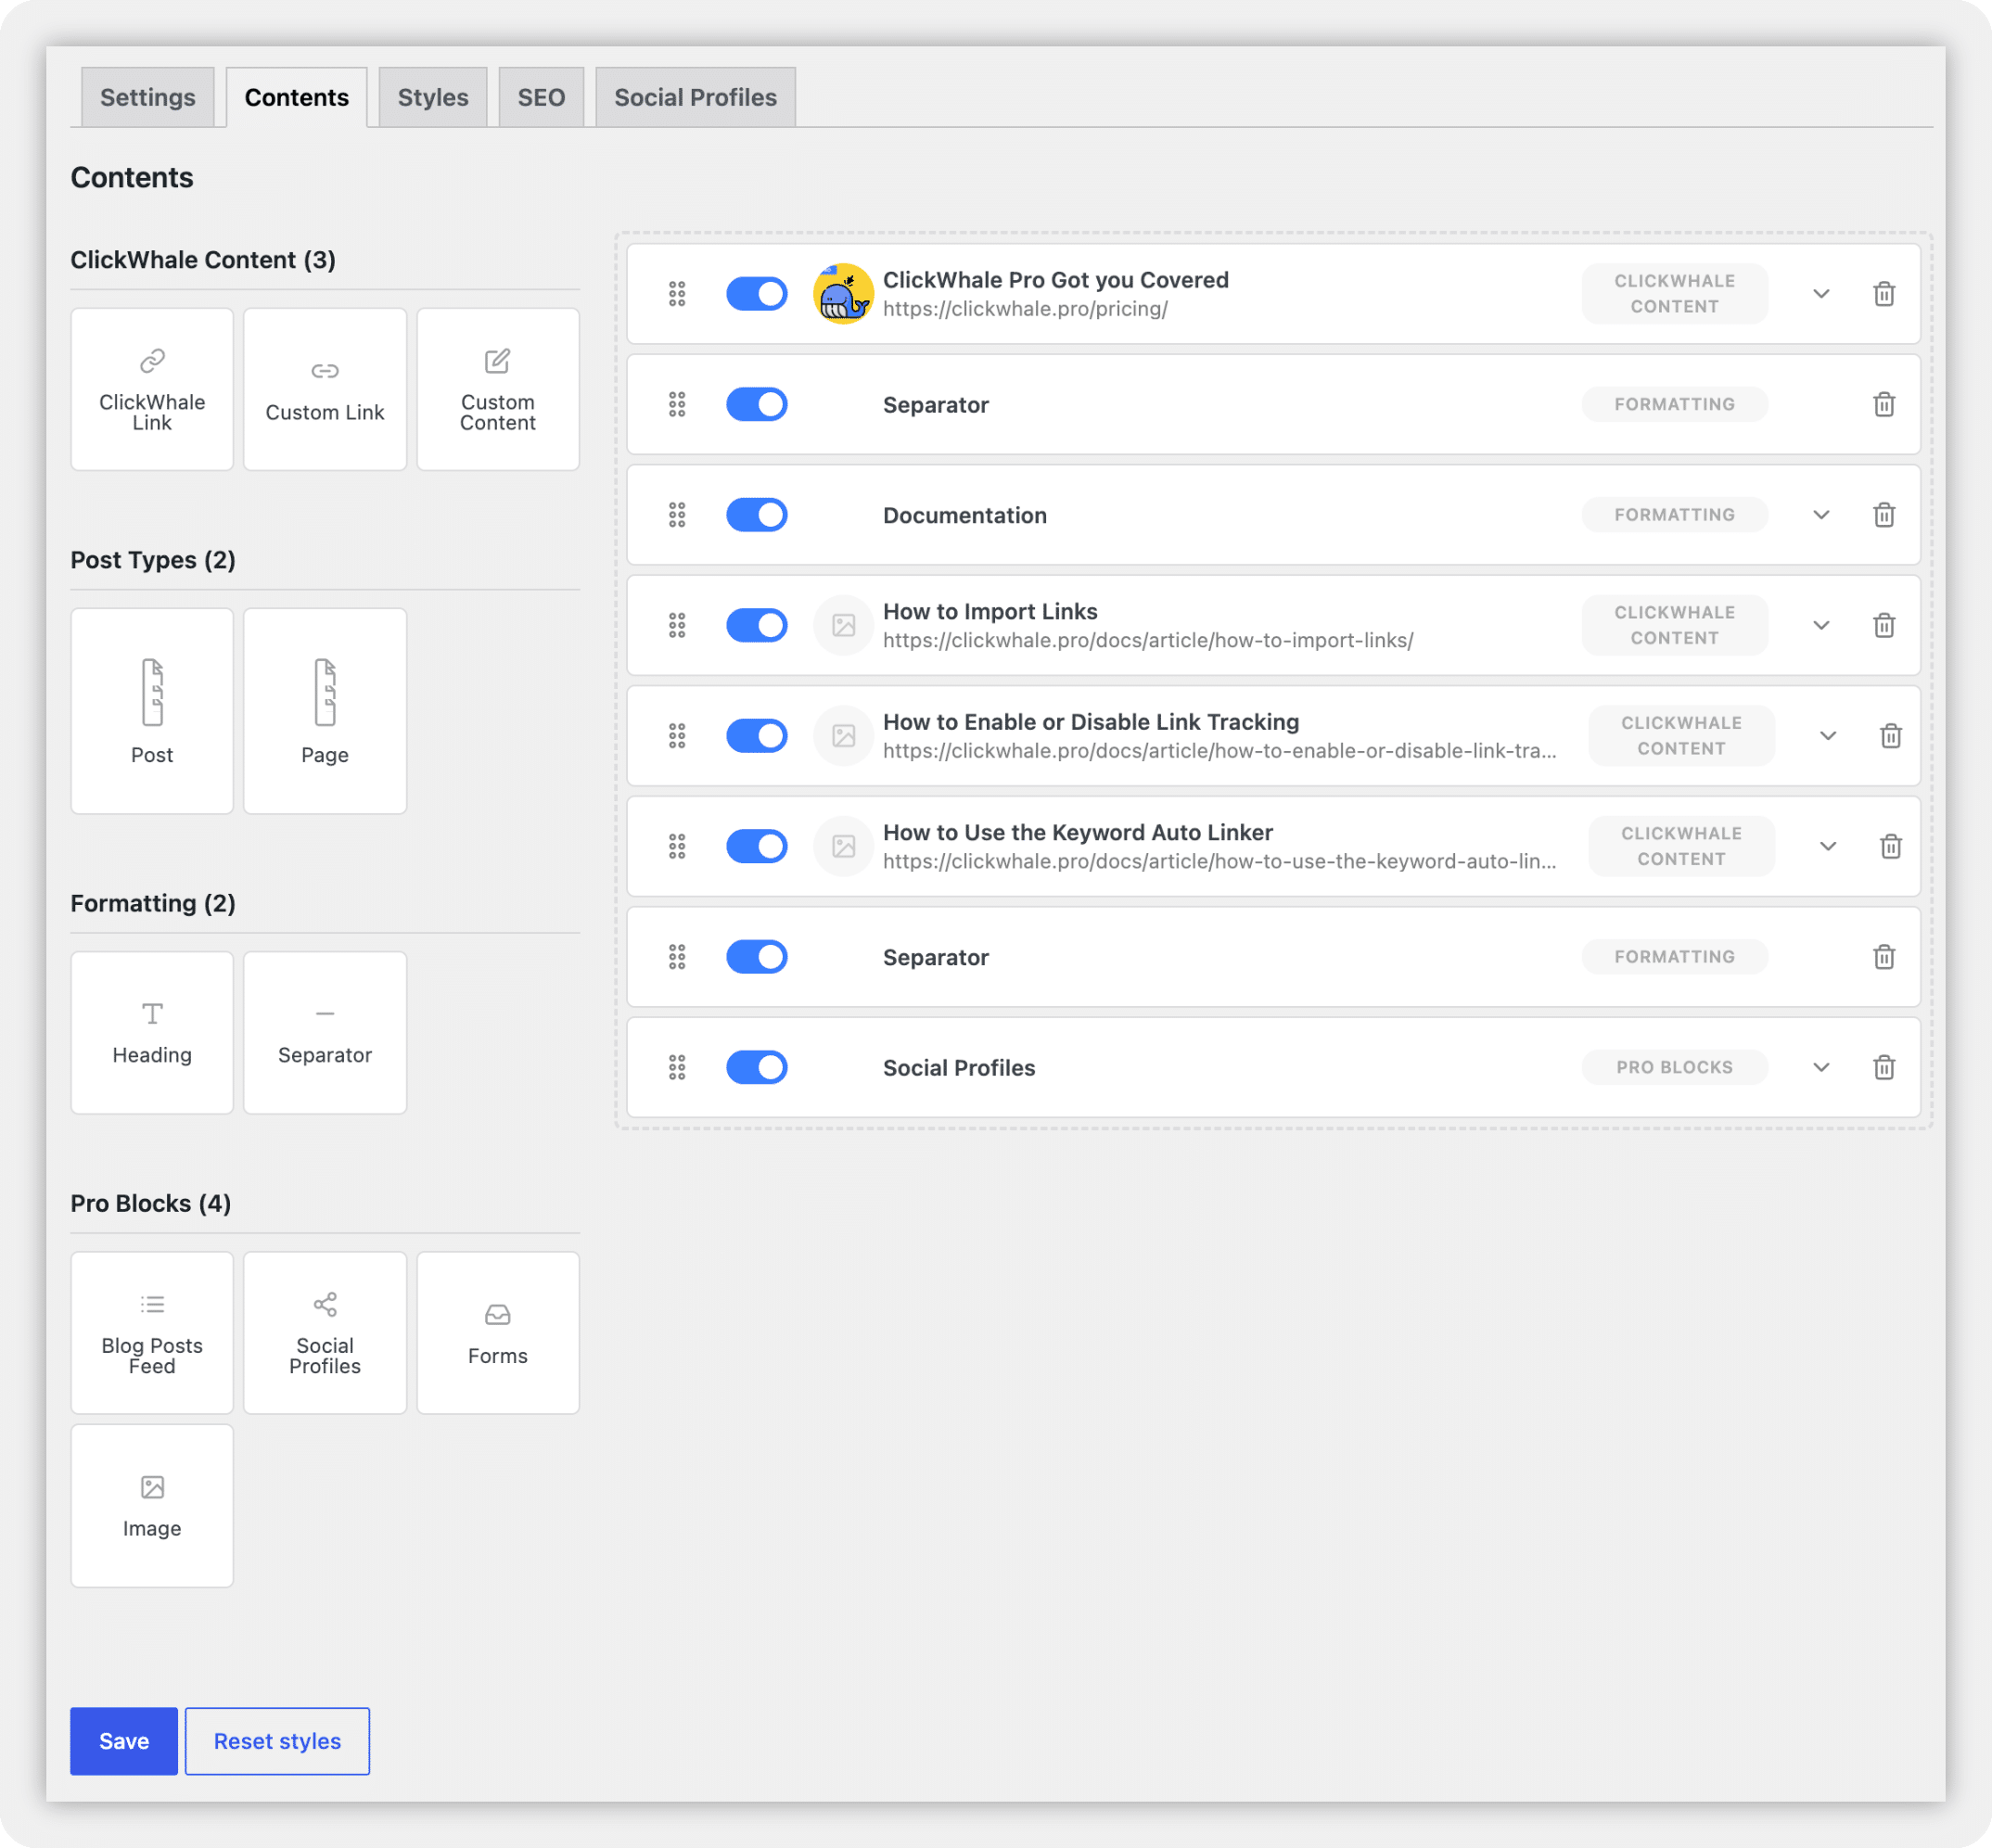Screen dimensions: 1992x1848
Task: Grab drag handle of How to Import Links
Action: tap(677, 625)
